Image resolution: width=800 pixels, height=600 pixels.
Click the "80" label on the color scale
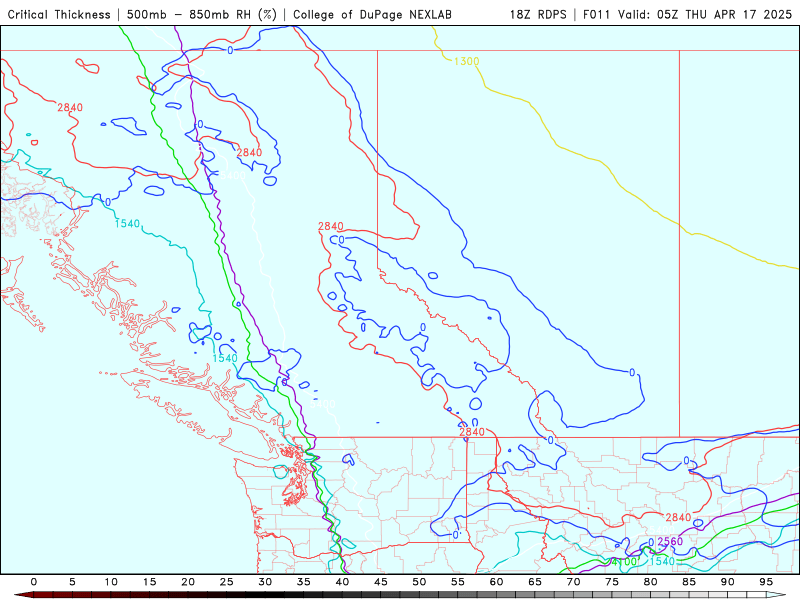[651, 582]
